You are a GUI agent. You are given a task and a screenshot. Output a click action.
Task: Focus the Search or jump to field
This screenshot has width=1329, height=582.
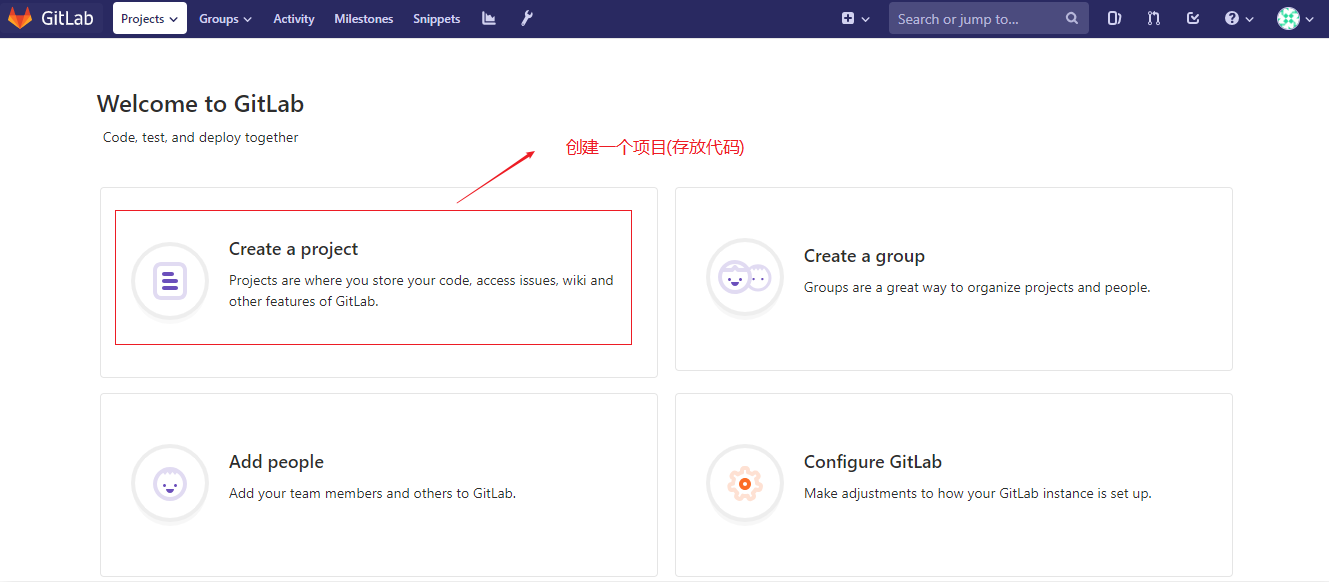[x=988, y=18]
